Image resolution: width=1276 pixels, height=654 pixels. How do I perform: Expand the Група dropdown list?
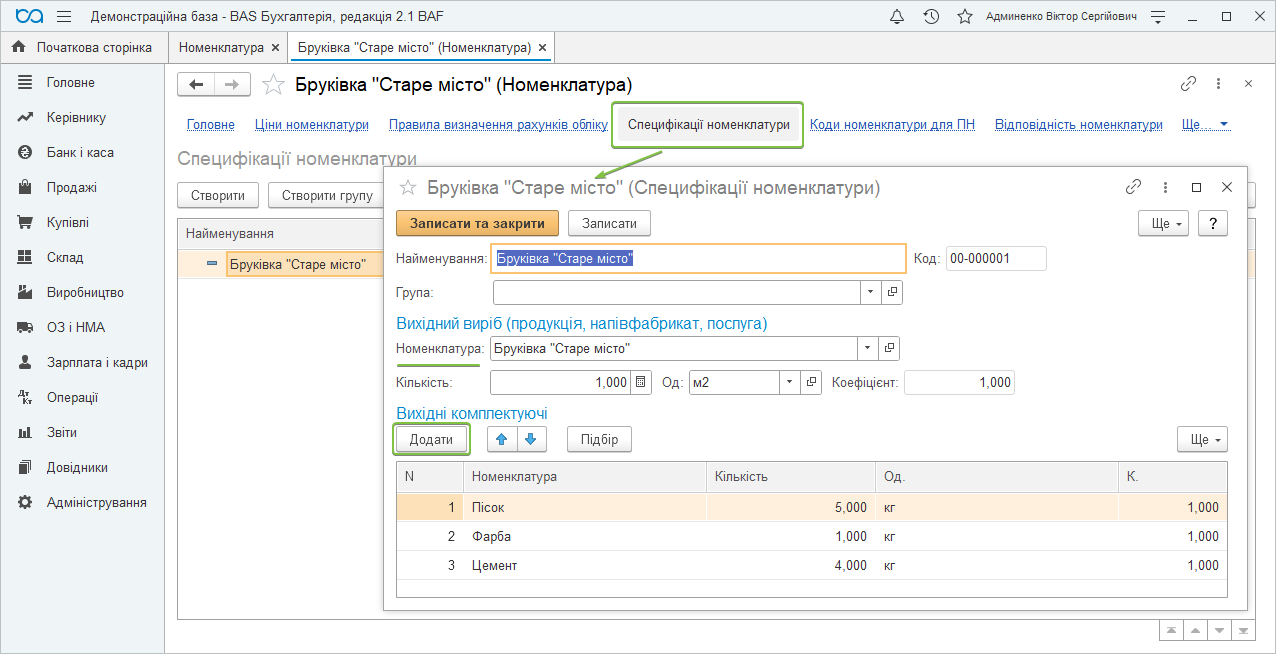pyautogui.click(x=869, y=292)
